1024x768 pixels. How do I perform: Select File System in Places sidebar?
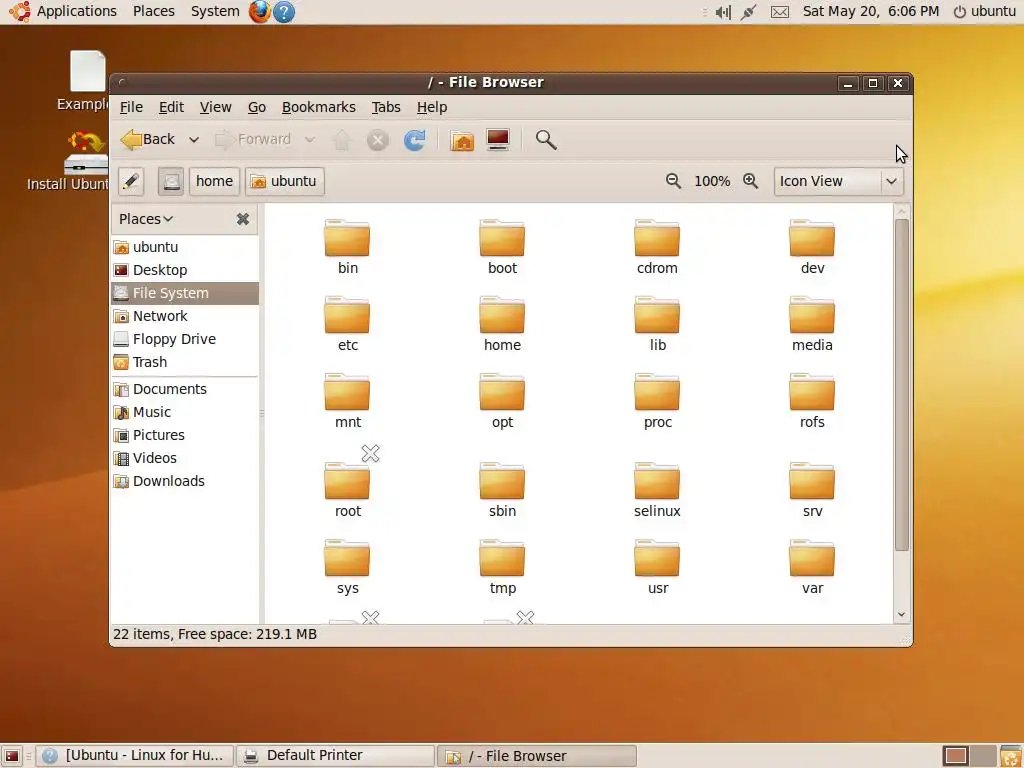tap(185, 293)
